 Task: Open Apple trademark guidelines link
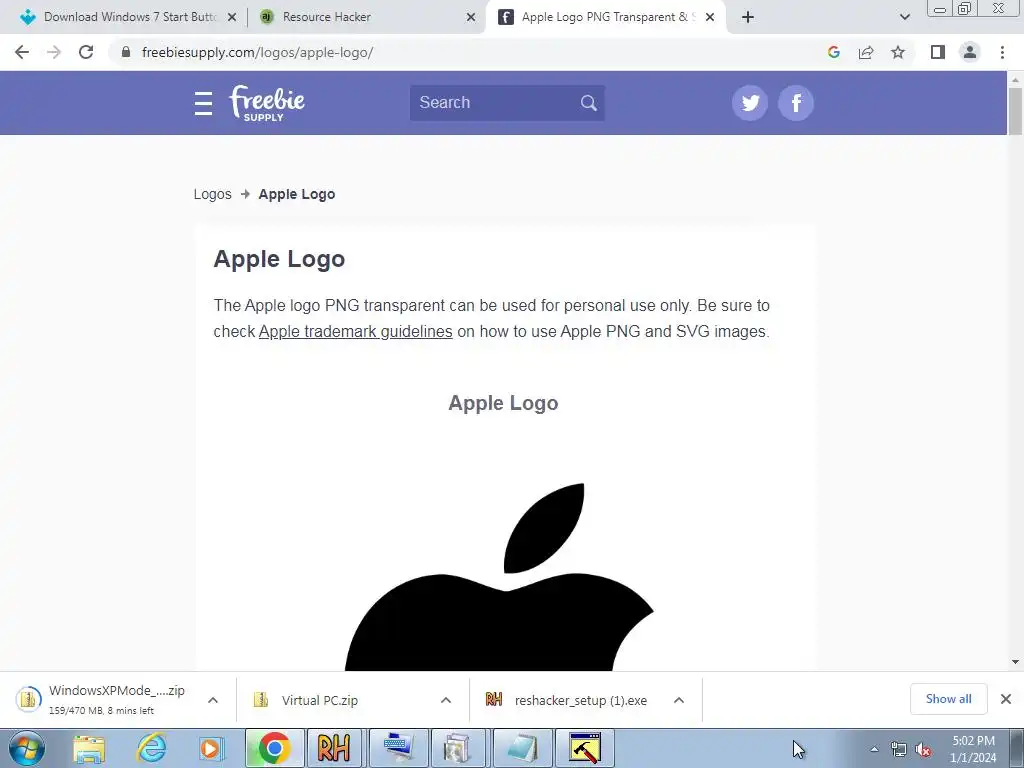point(355,332)
